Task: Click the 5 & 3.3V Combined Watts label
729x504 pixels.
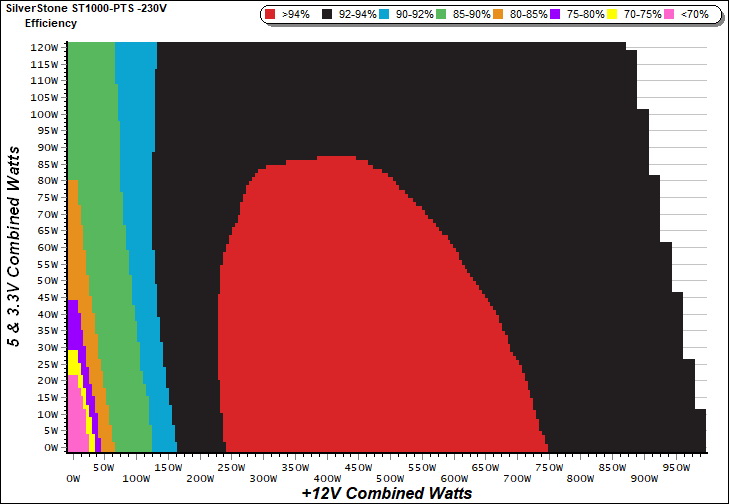Action: pos(14,246)
